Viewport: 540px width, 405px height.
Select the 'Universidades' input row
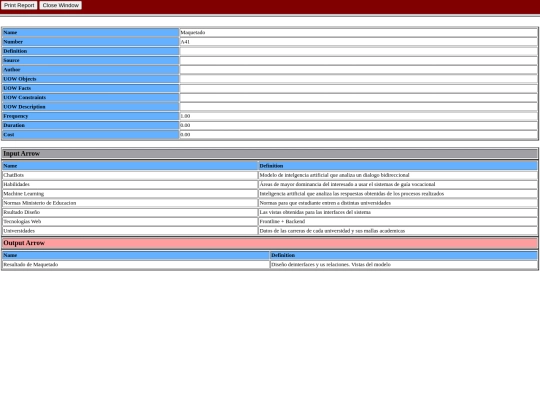pyautogui.click(x=270, y=231)
